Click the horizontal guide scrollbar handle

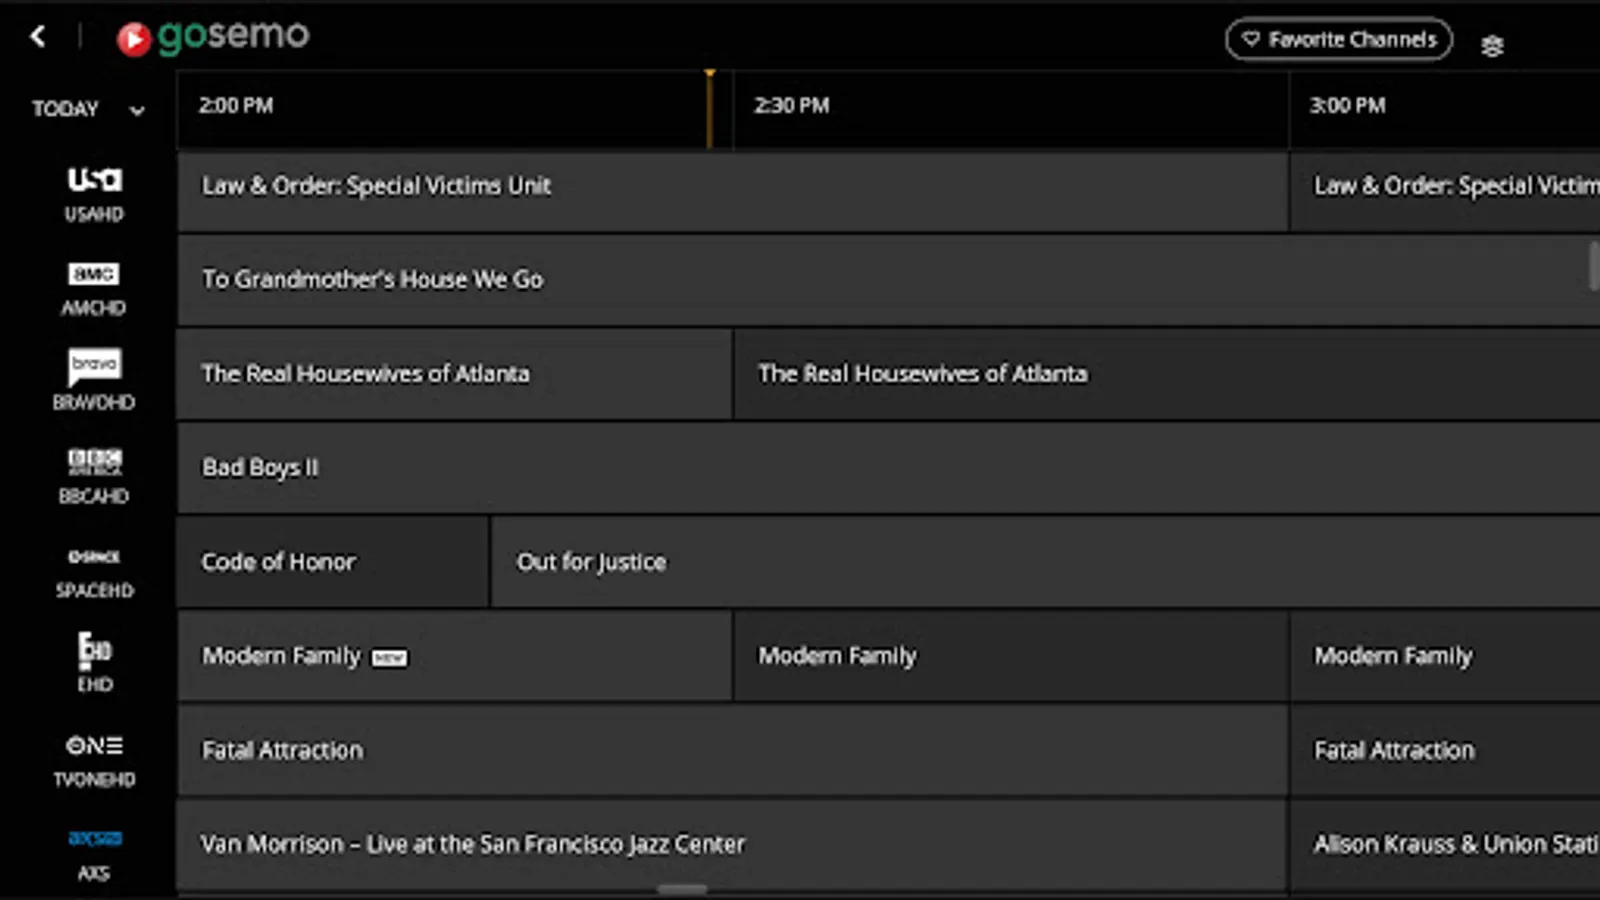click(x=683, y=889)
